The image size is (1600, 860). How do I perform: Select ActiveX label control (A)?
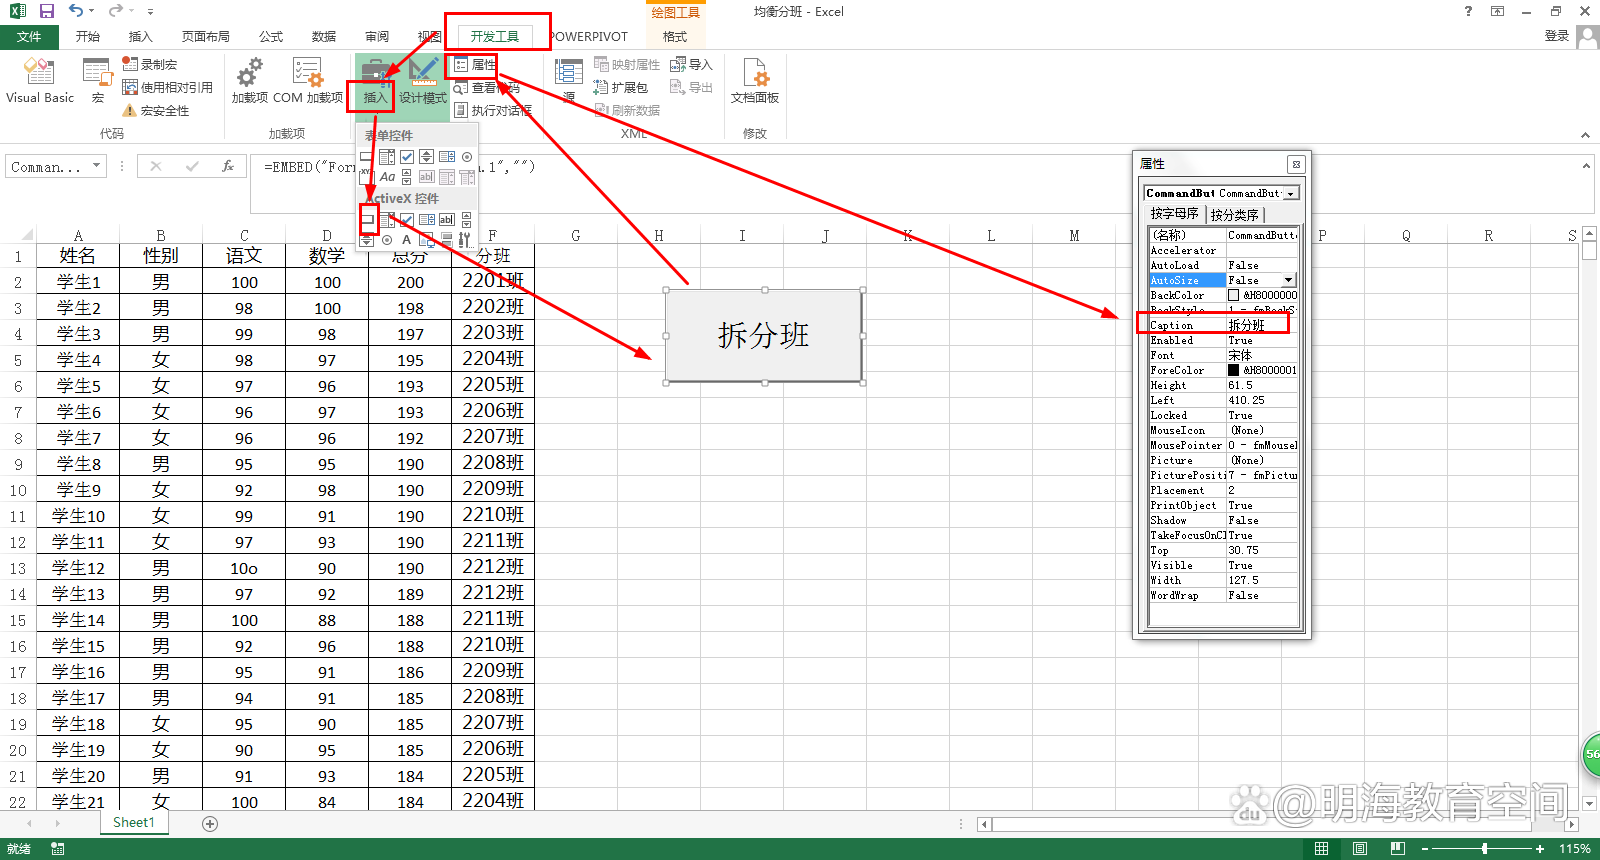pyautogui.click(x=407, y=240)
